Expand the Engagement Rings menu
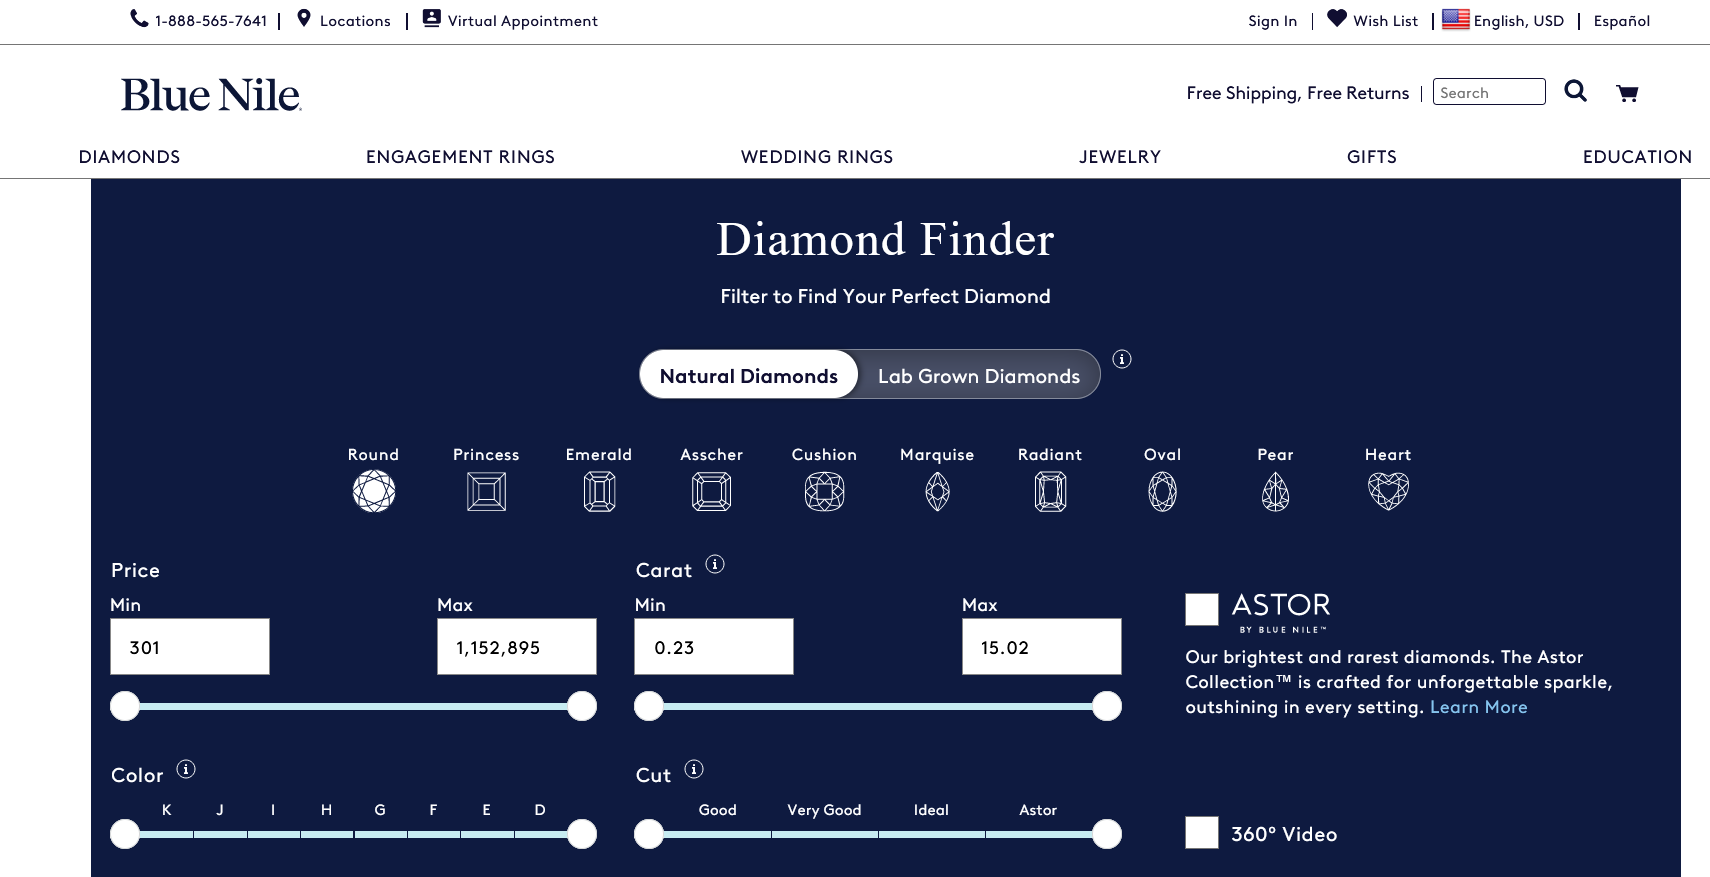This screenshot has width=1710, height=877. [460, 157]
